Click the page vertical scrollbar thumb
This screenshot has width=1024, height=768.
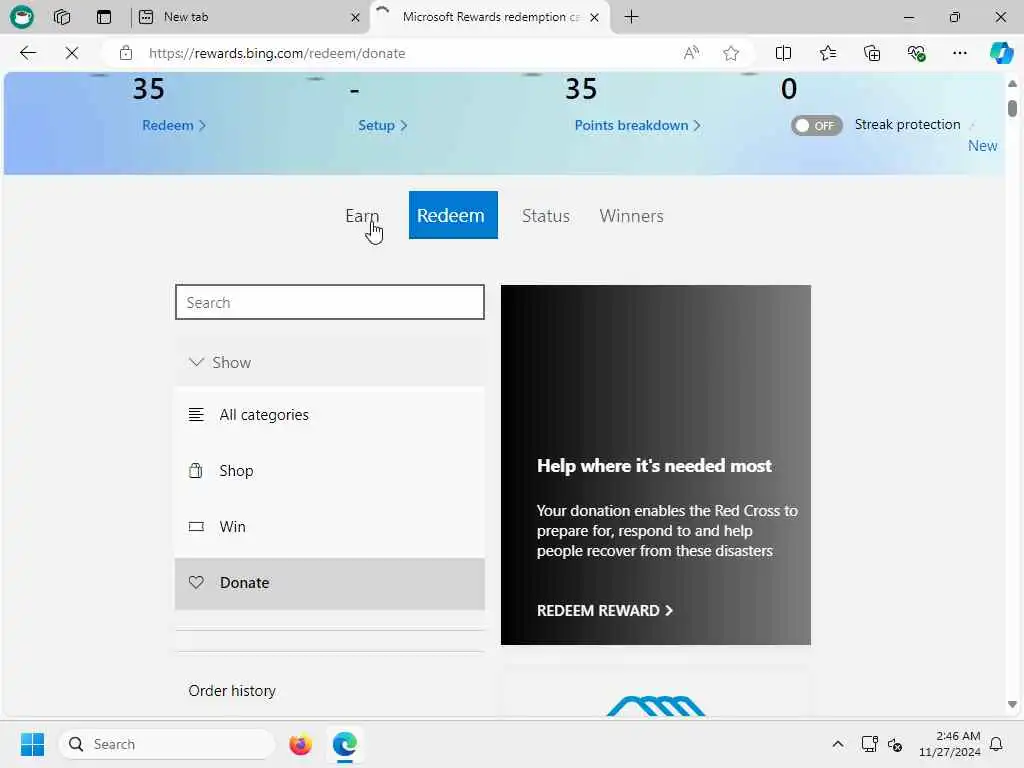pyautogui.click(x=1012, y=108)
